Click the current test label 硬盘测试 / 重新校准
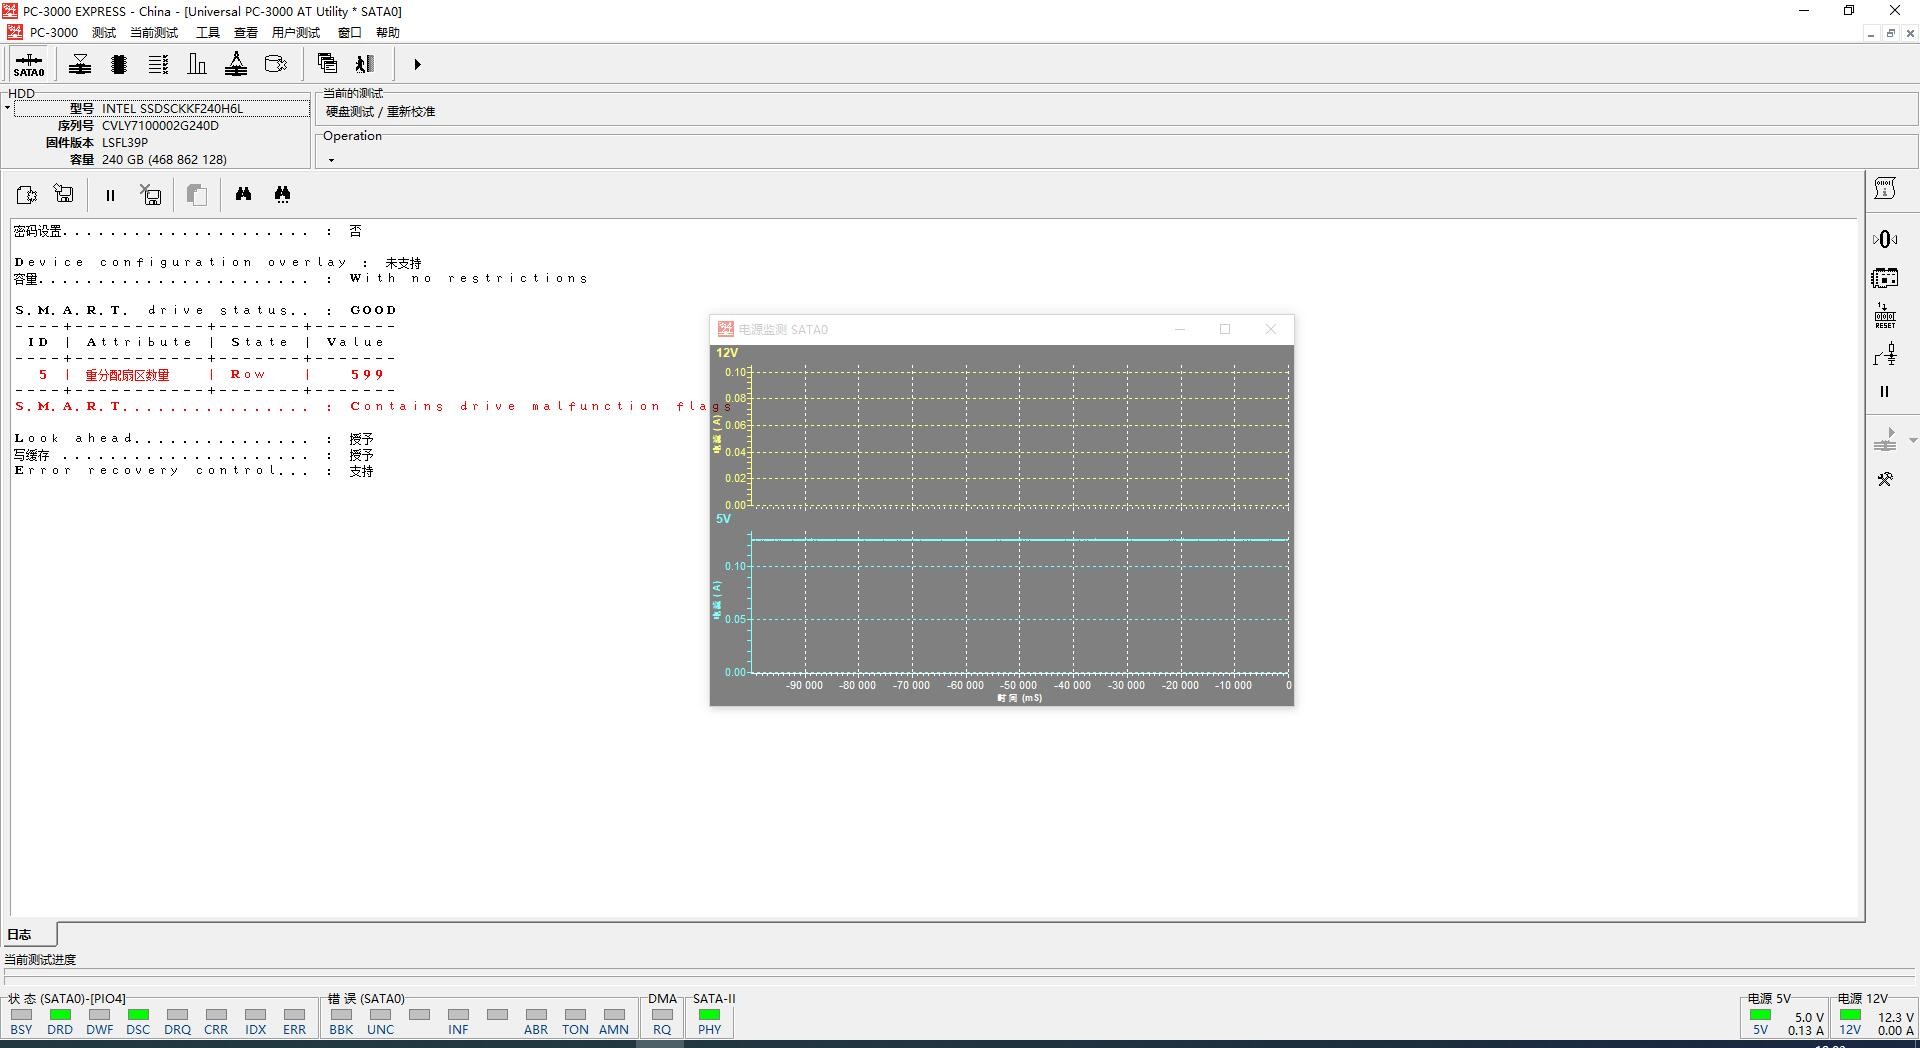 pyautogui.click(x=381, y=112)
